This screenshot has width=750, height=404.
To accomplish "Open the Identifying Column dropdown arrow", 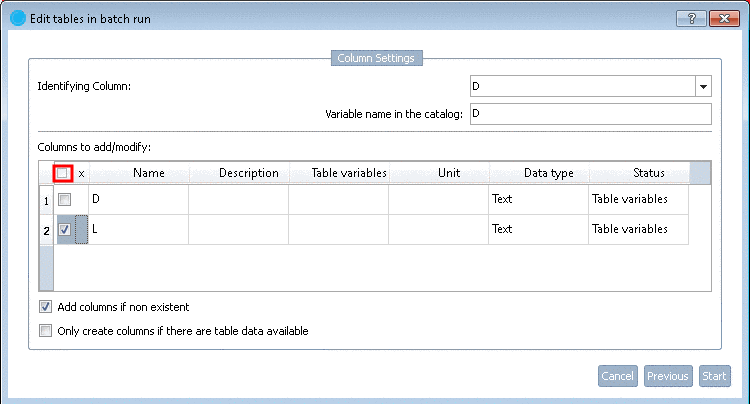I will click(703, 87).
